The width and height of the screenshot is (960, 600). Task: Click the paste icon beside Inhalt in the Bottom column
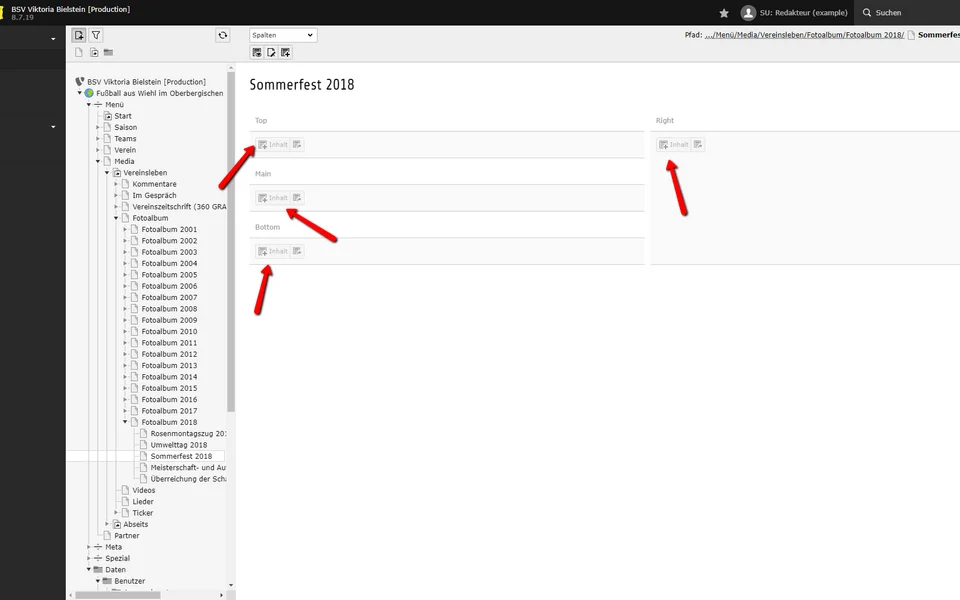(297, 251)
